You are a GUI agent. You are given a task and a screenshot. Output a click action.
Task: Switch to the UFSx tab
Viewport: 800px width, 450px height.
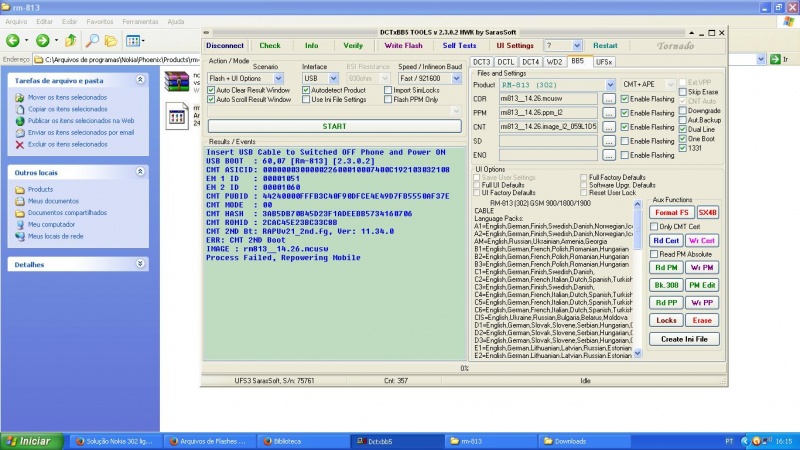[x=604, y=62]
